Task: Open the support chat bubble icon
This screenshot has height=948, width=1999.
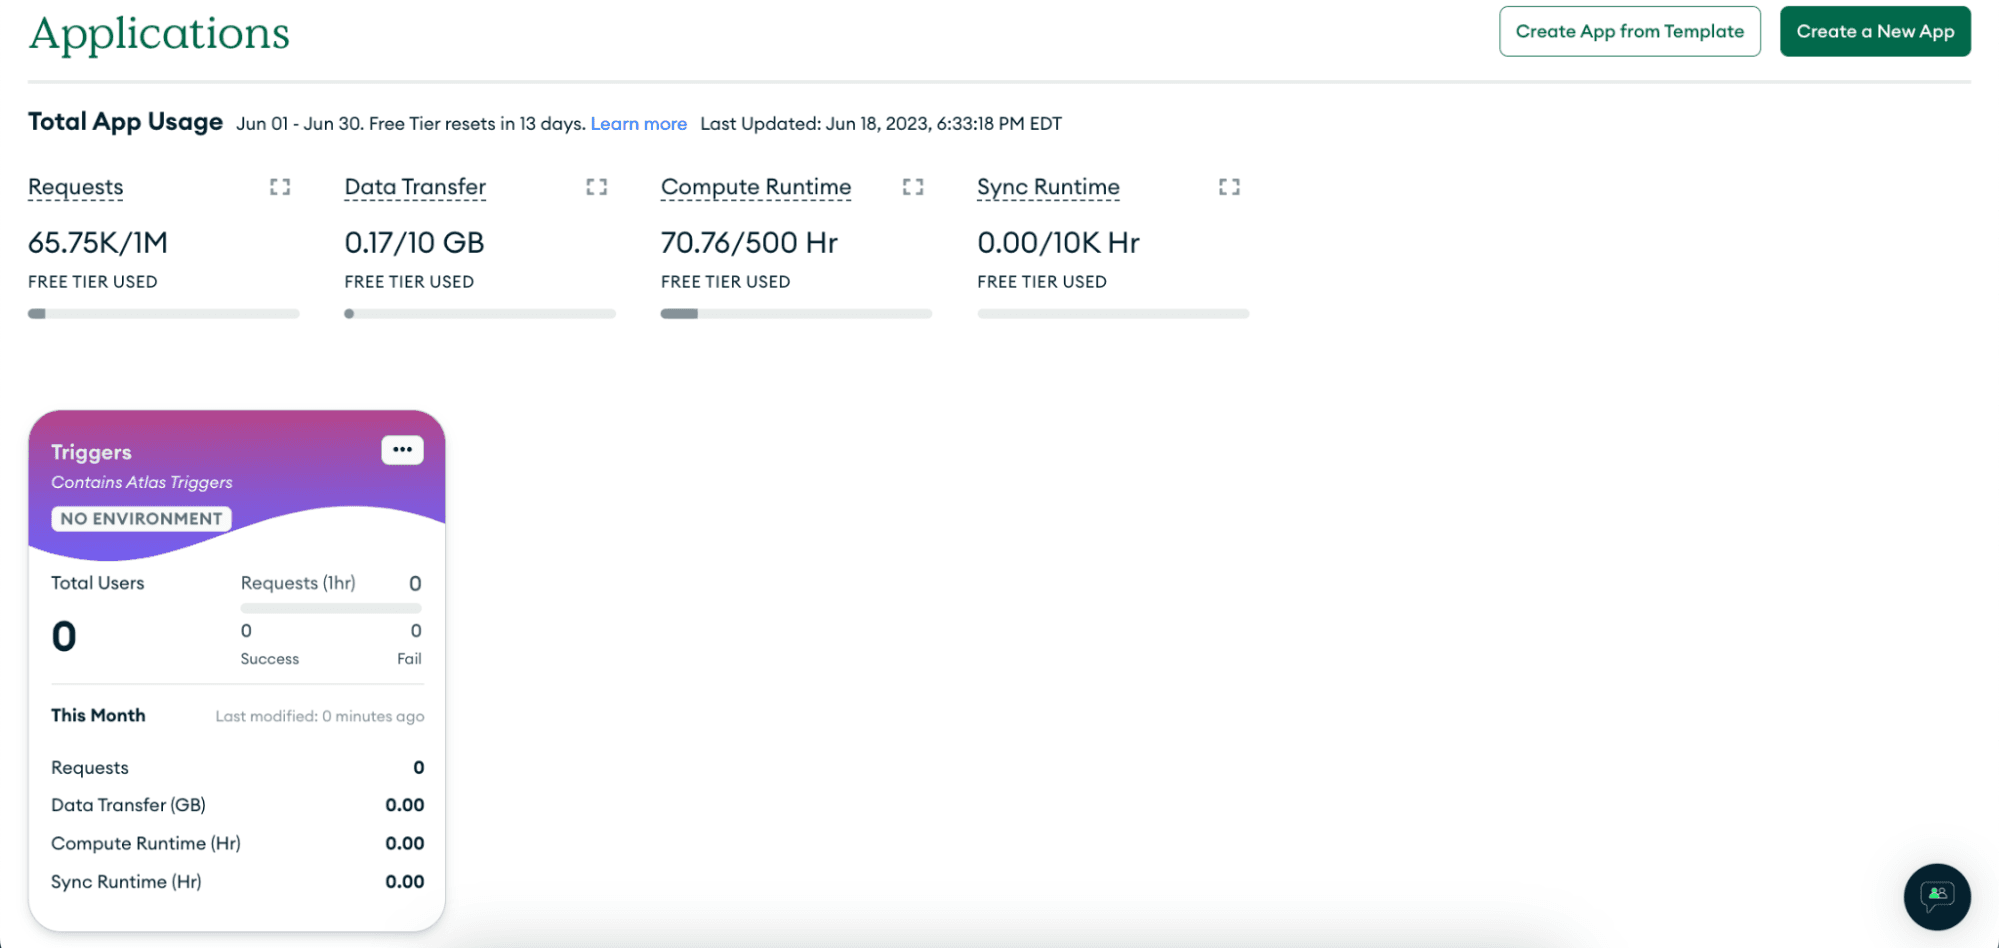Action: coord(1936,896)
